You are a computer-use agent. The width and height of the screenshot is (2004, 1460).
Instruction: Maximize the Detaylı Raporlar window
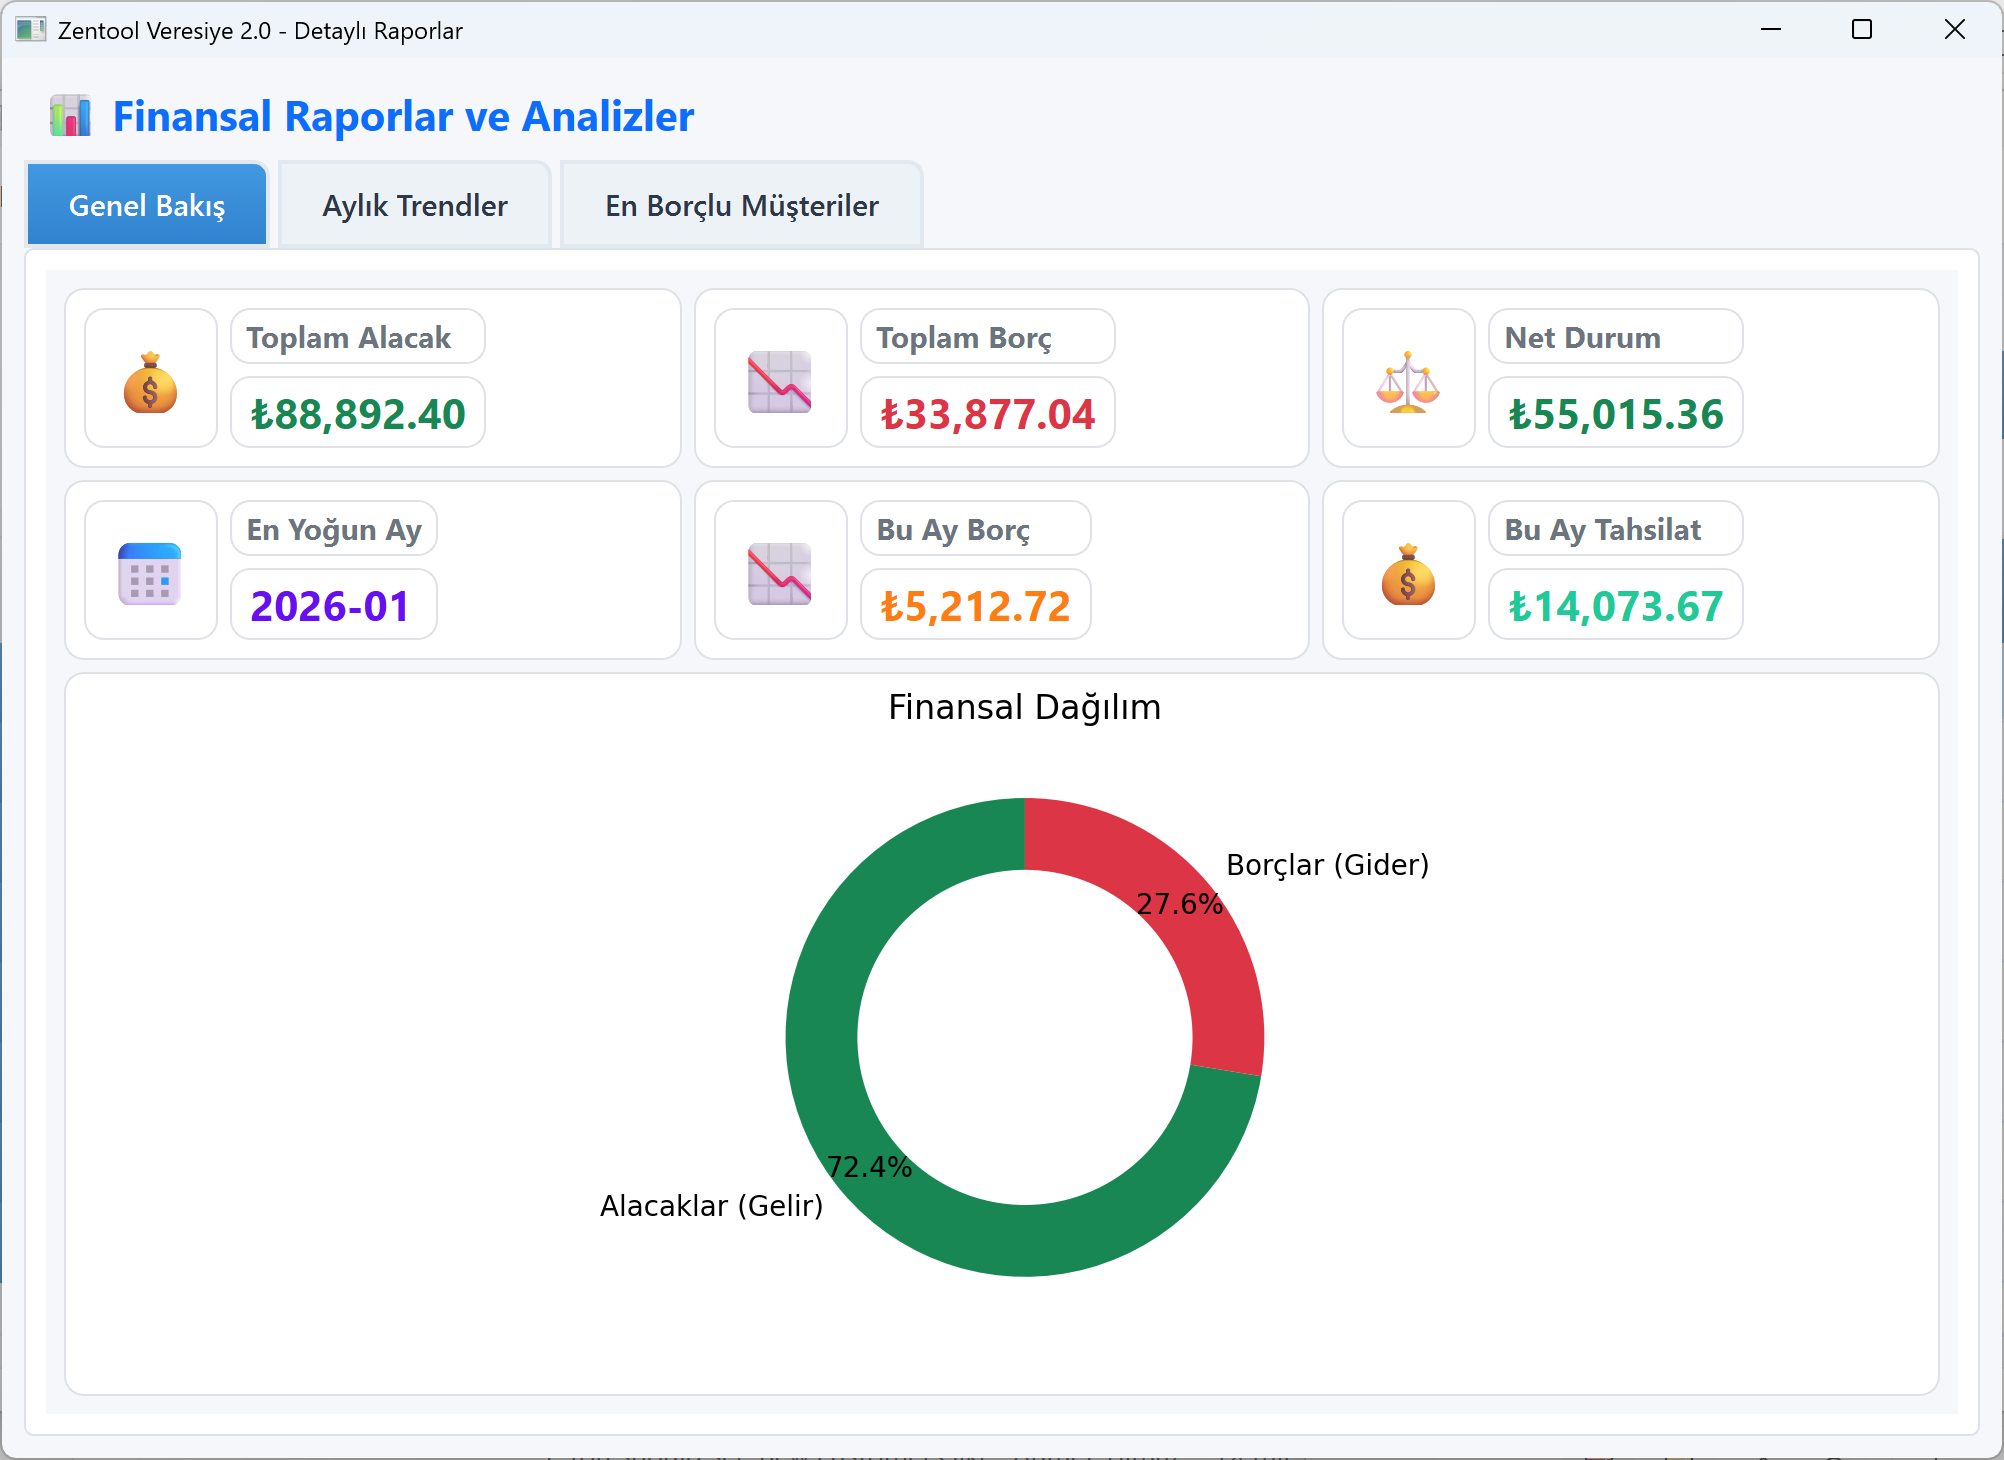tap(1862, 30)
